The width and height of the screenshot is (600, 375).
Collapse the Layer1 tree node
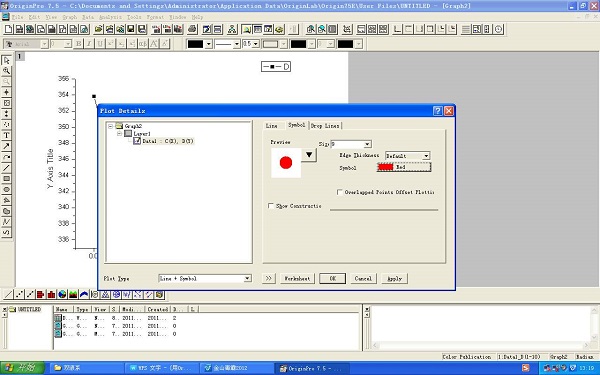tap(119, 134)
